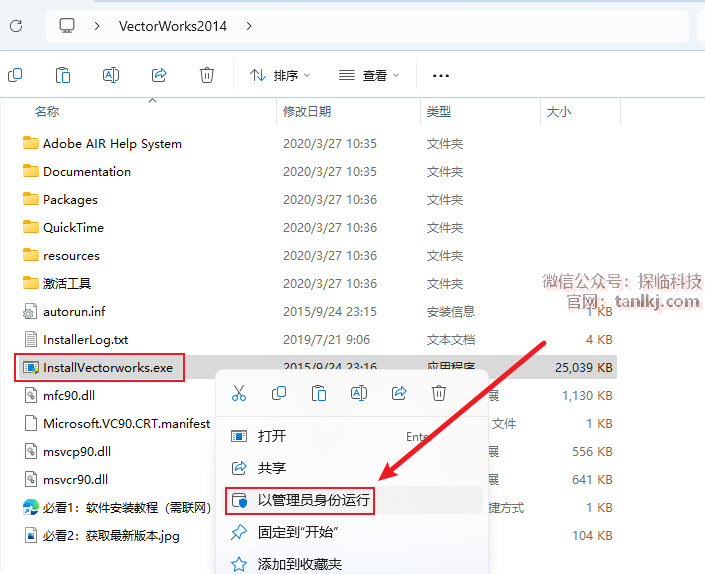Click the QuickTime folder icon
705x574 pixels.
[x=31, y=227]
